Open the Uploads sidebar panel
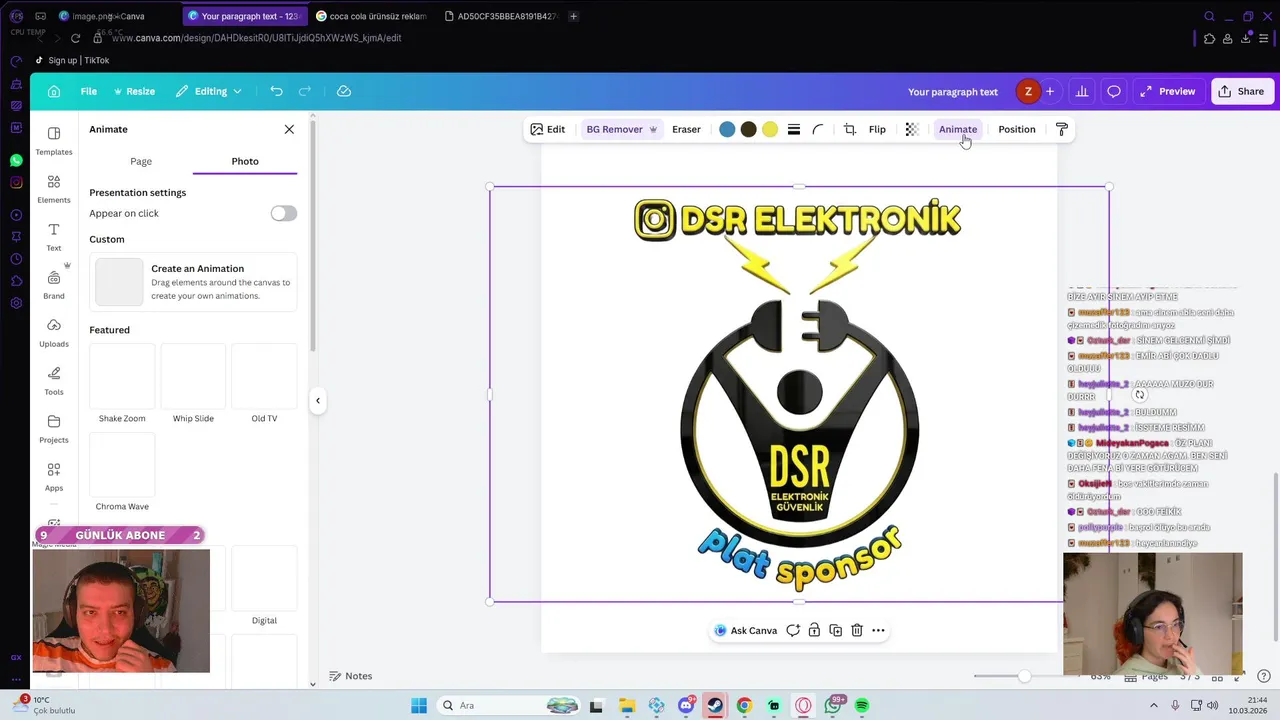This screenshot has width=1280, height=720. [54, 333]
